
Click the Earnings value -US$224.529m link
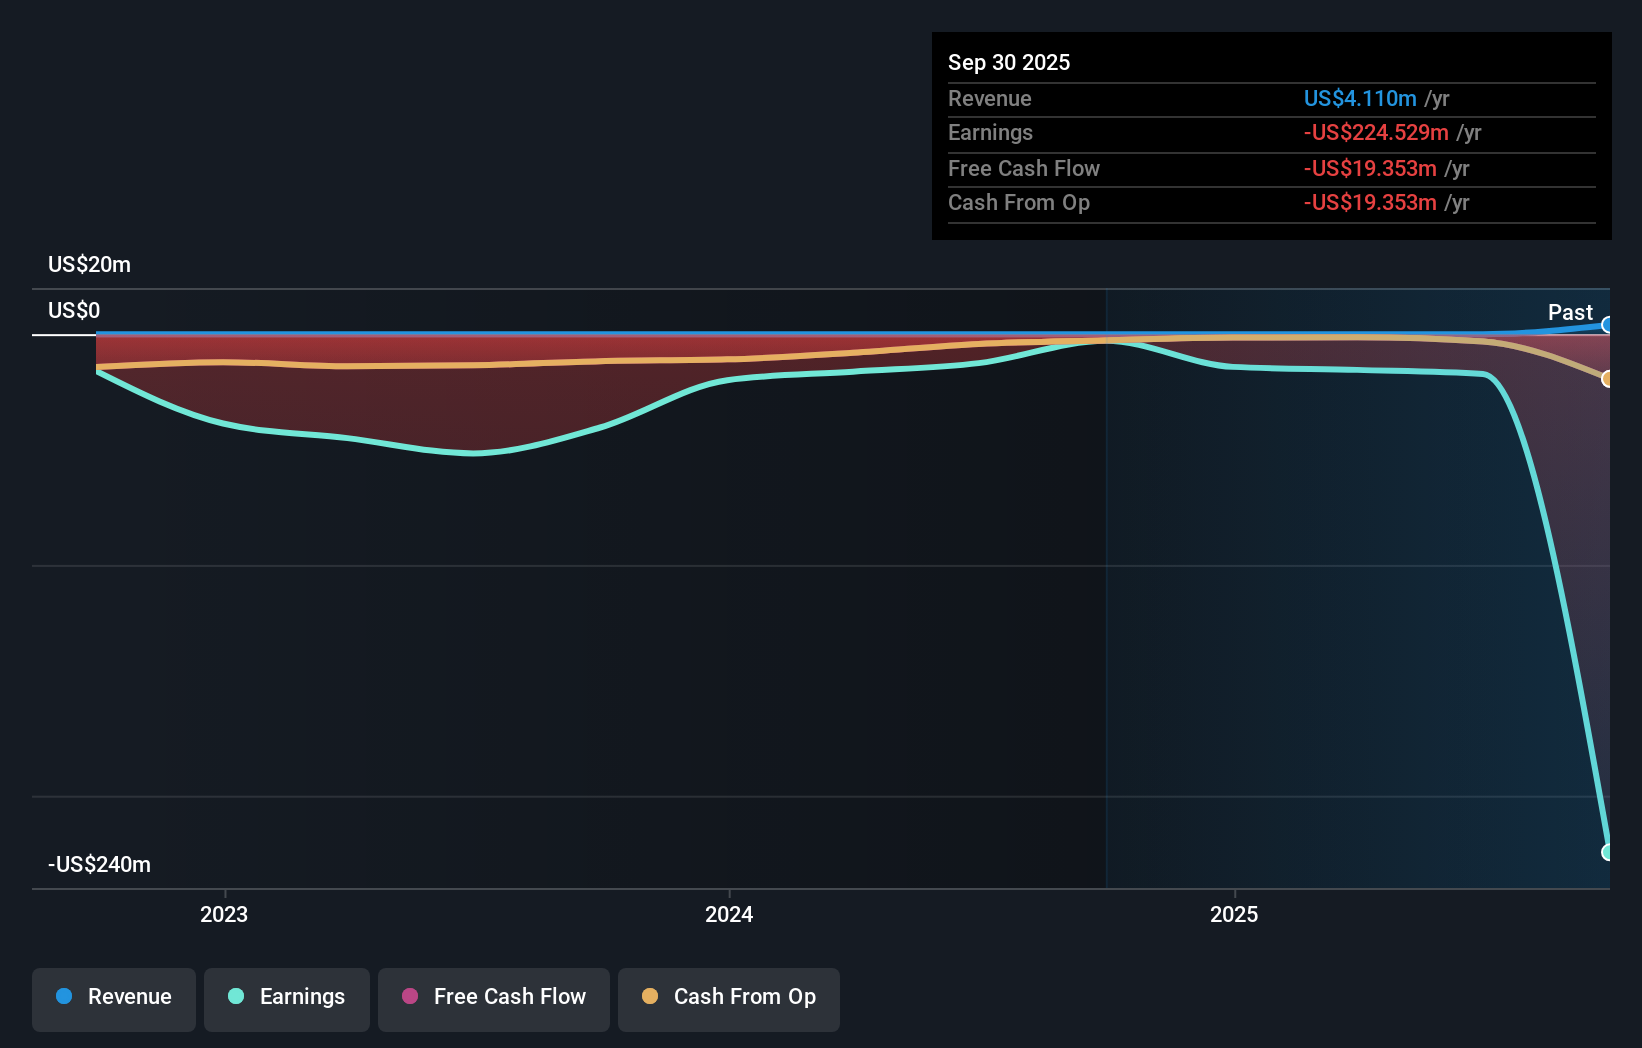pyautogui.click(x=1375, y=132)
